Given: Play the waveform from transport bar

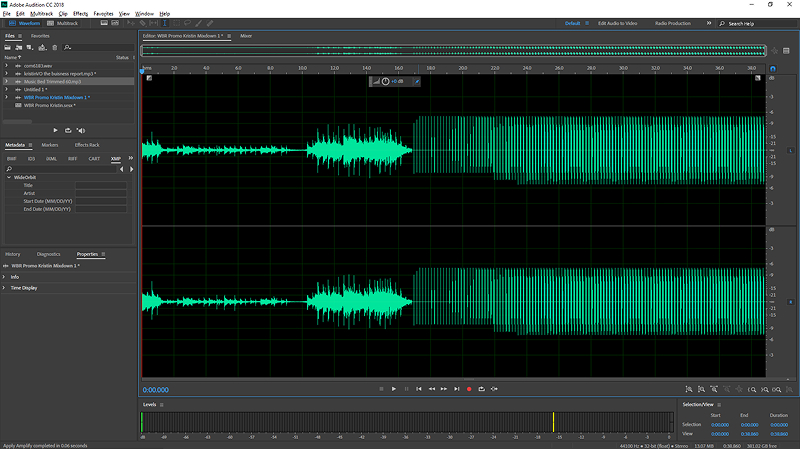Looking at the screenshot, I should point(394,389).
